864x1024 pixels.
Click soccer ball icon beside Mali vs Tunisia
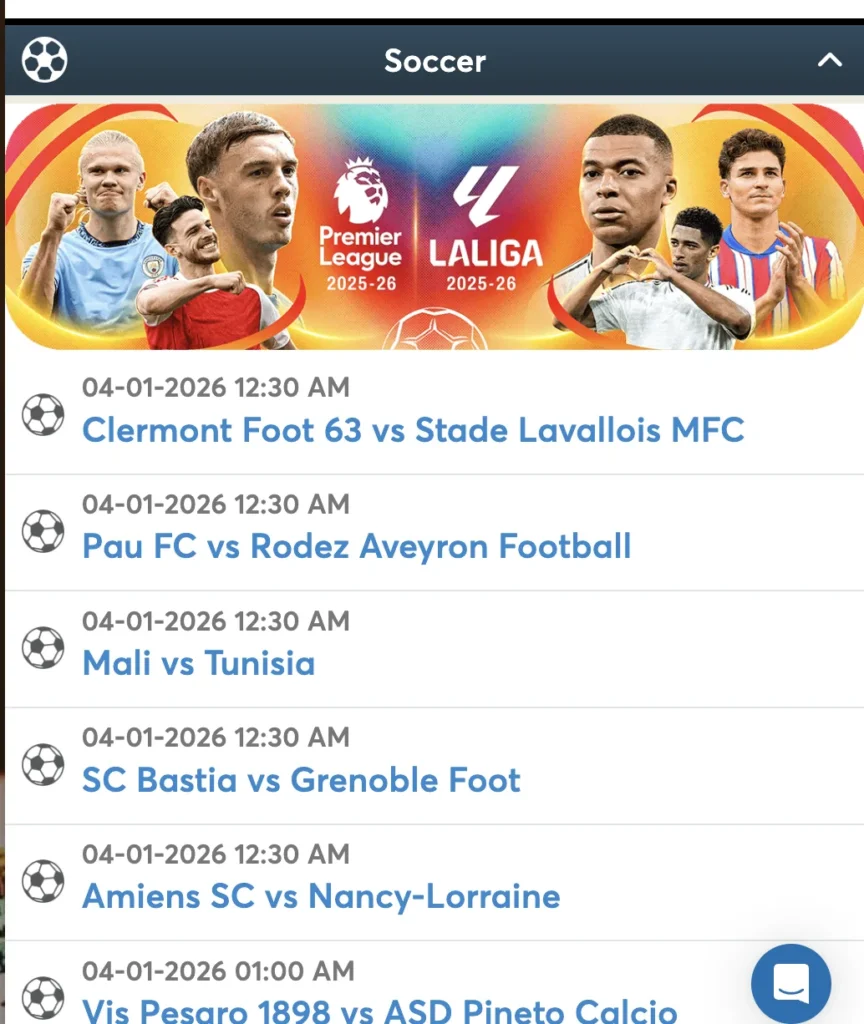43,648
